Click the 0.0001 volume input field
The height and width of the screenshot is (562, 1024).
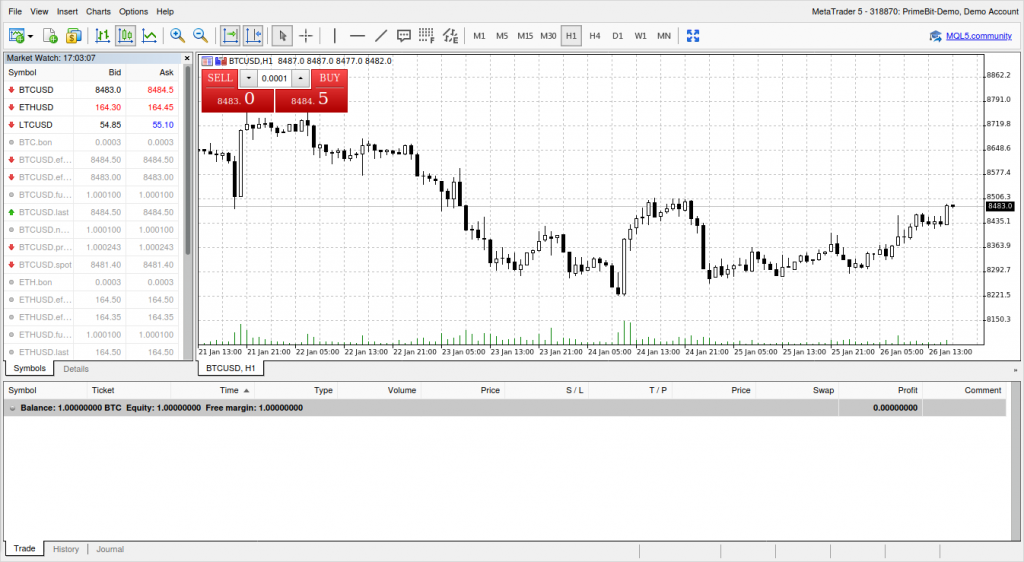[x=274, y=78]
